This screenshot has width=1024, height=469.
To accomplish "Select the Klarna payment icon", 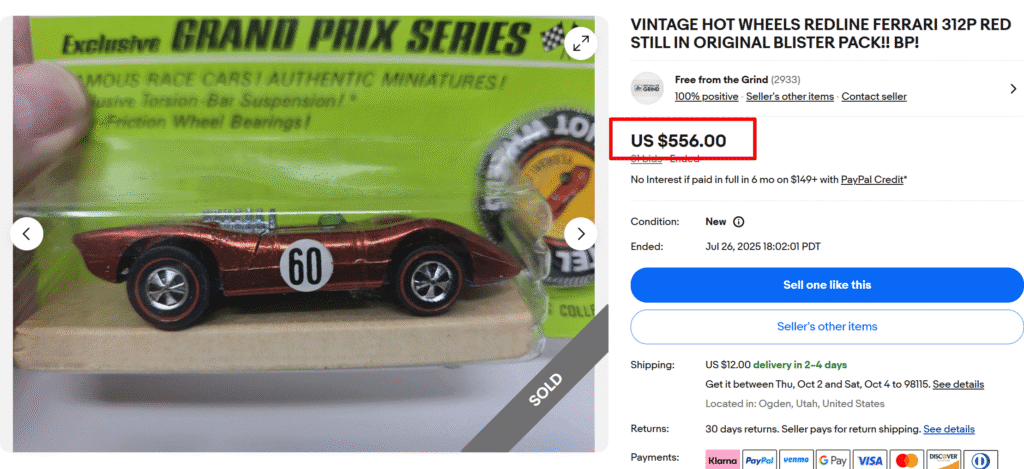I will [x=723, y=460].
